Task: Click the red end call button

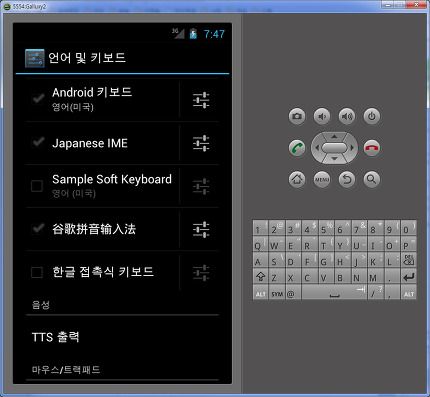Action: pyautogui.click(x=372, y=148)
